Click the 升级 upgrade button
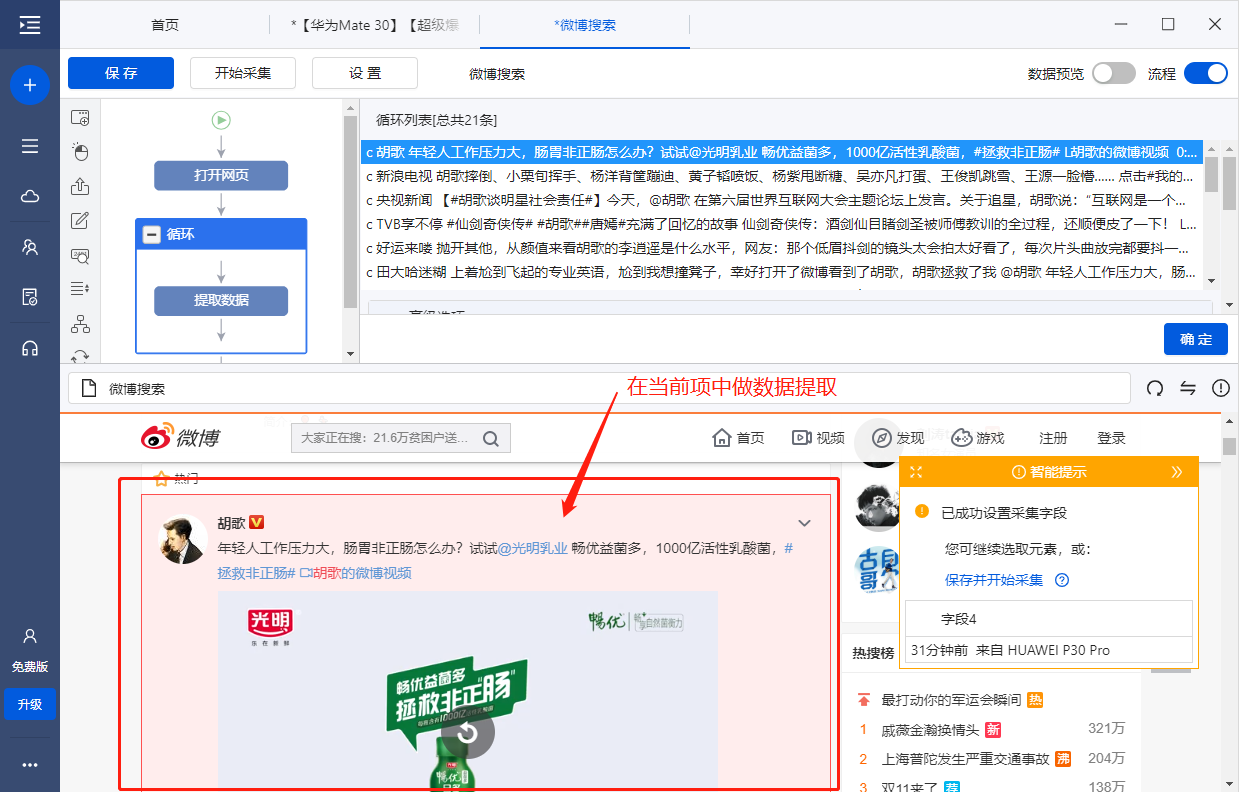Image resolution: width=1239 pixels, height=792 pixels. 30,704
